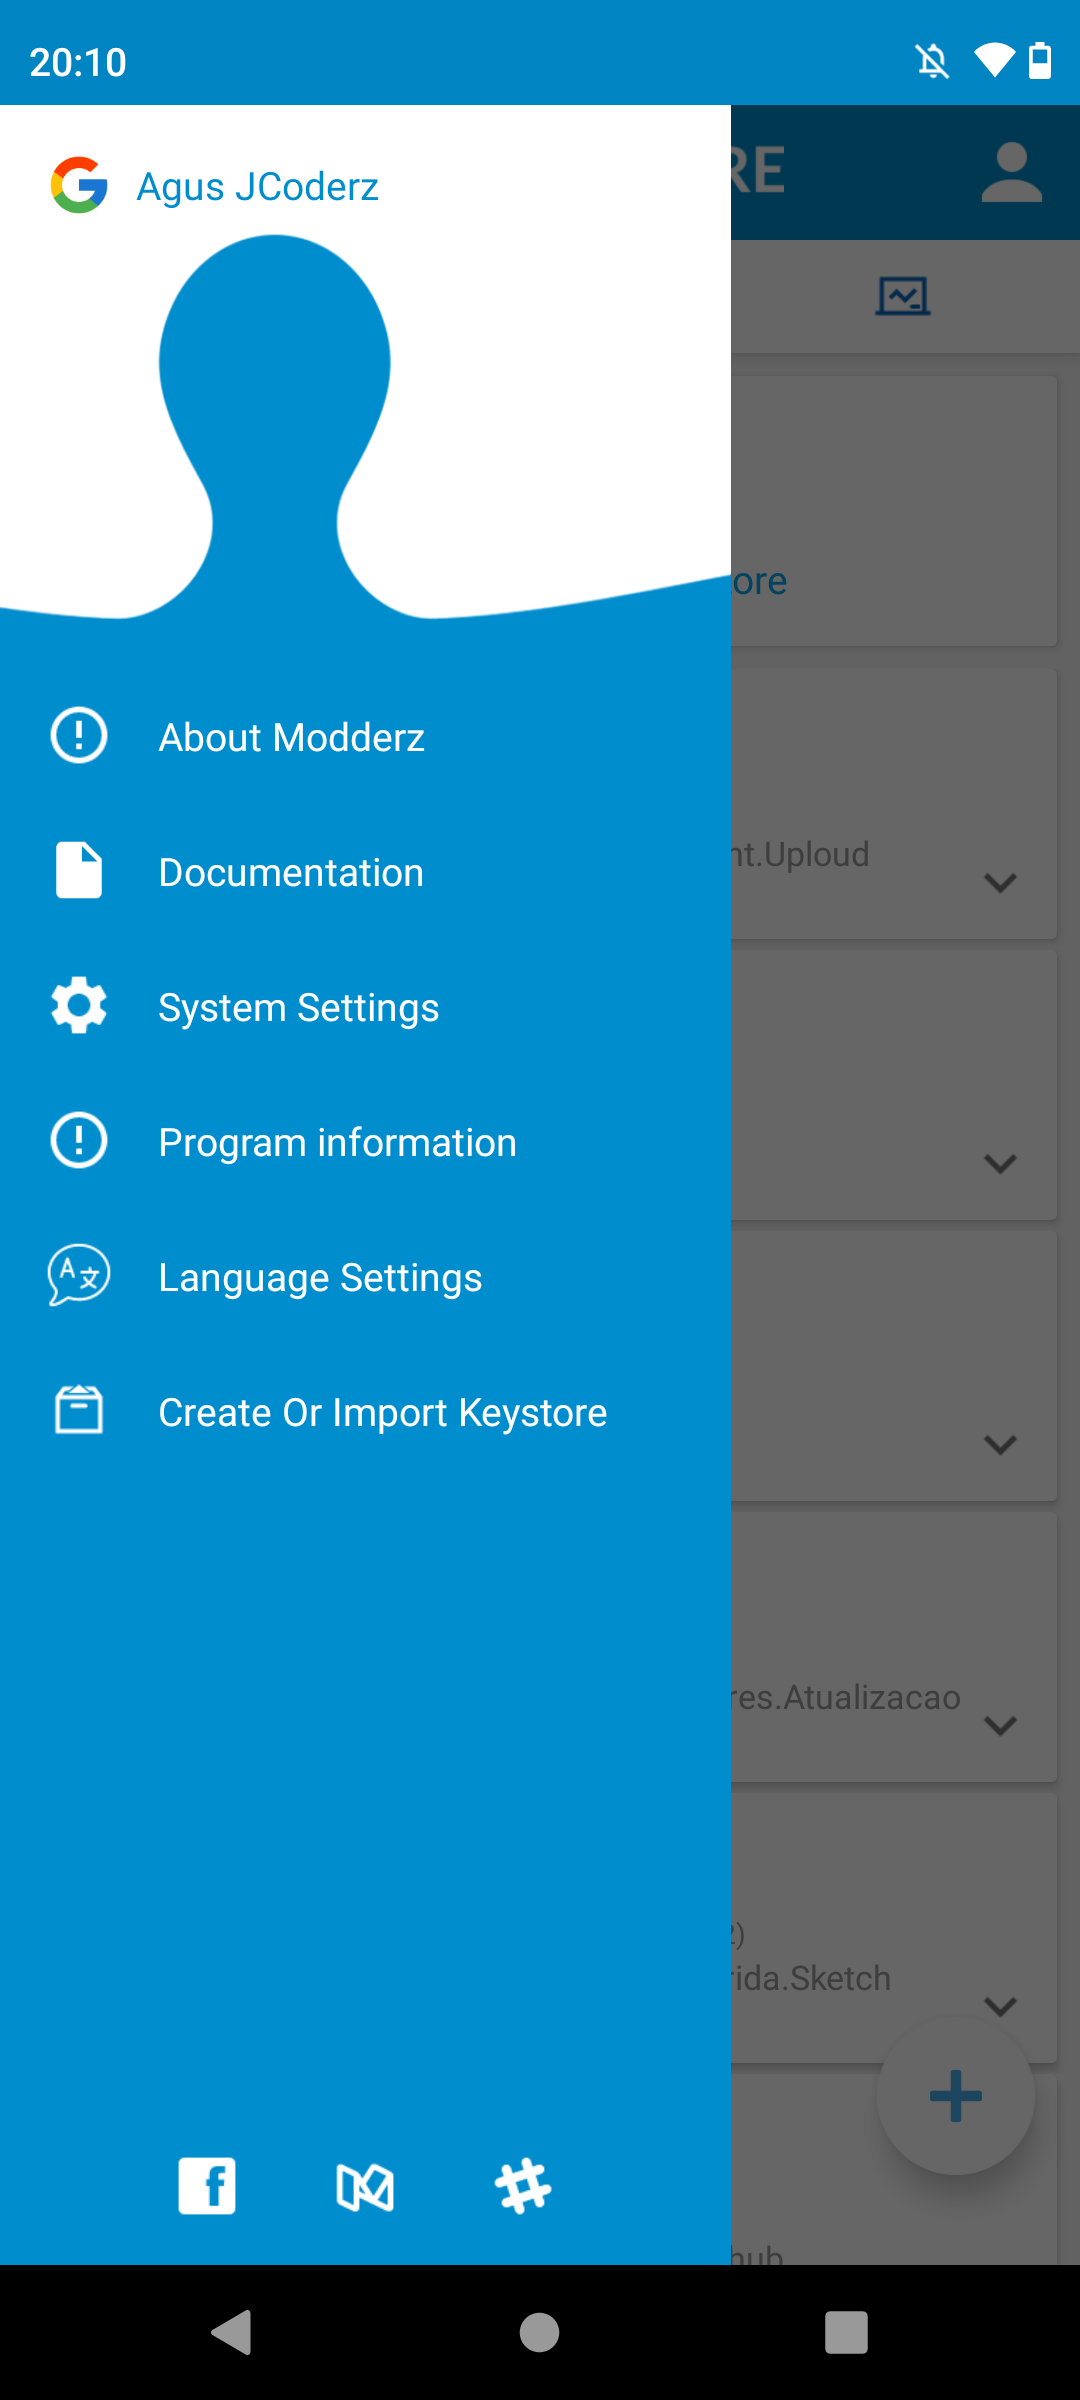Tap the 20:10 clock
The height and width of the screenshot is (2400, 1080).
(78, 62)
